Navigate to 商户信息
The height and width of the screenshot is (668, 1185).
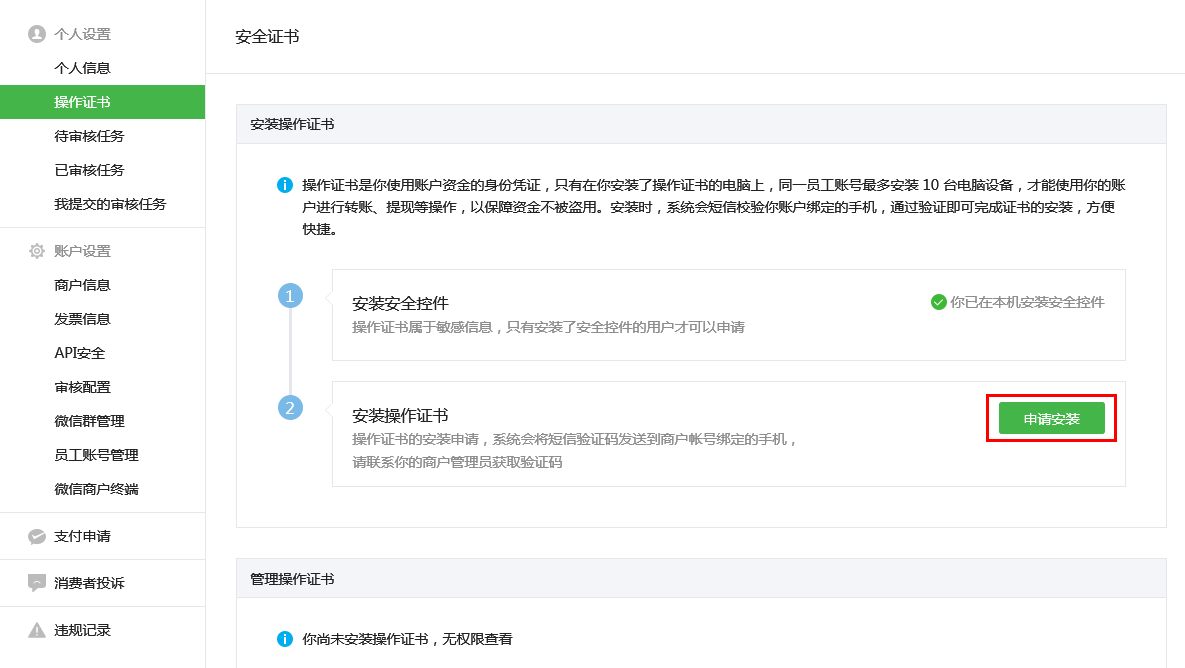82,285
